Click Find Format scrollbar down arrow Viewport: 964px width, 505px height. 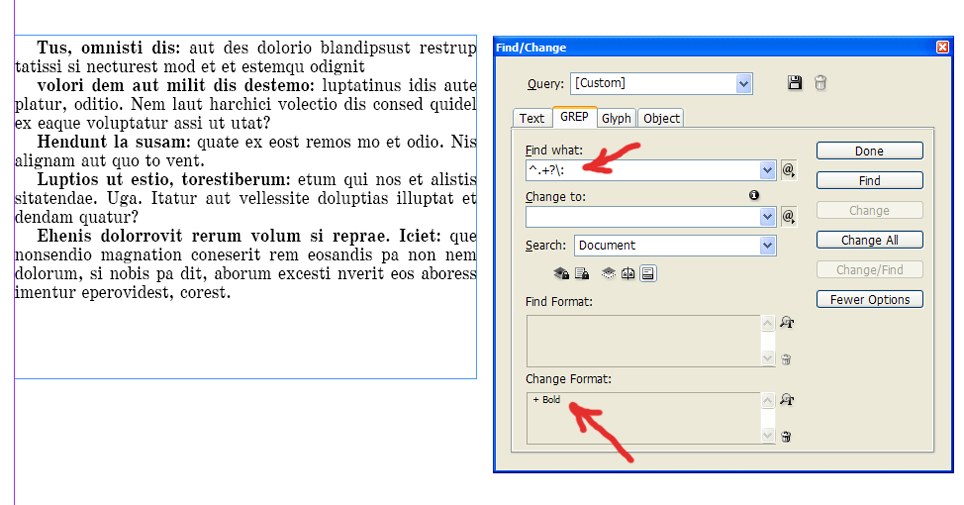[x=768, y=358]
